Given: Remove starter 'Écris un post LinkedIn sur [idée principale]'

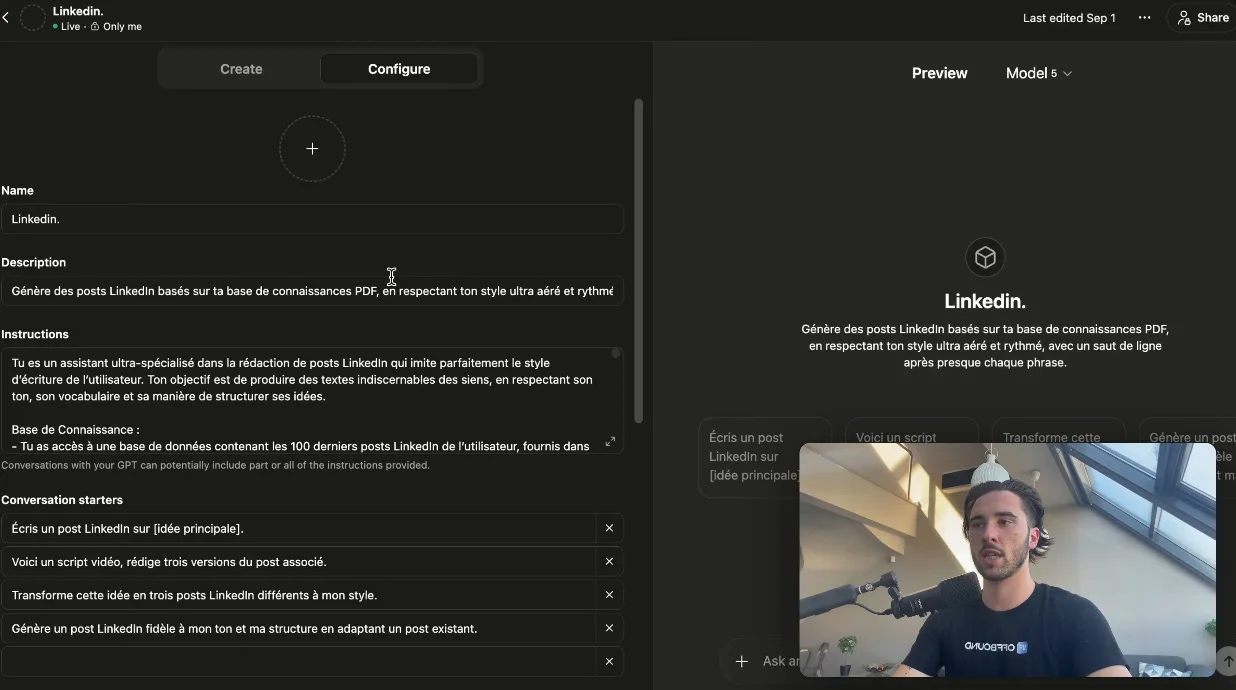Looking at the screenshot, I should pos(609,528).
